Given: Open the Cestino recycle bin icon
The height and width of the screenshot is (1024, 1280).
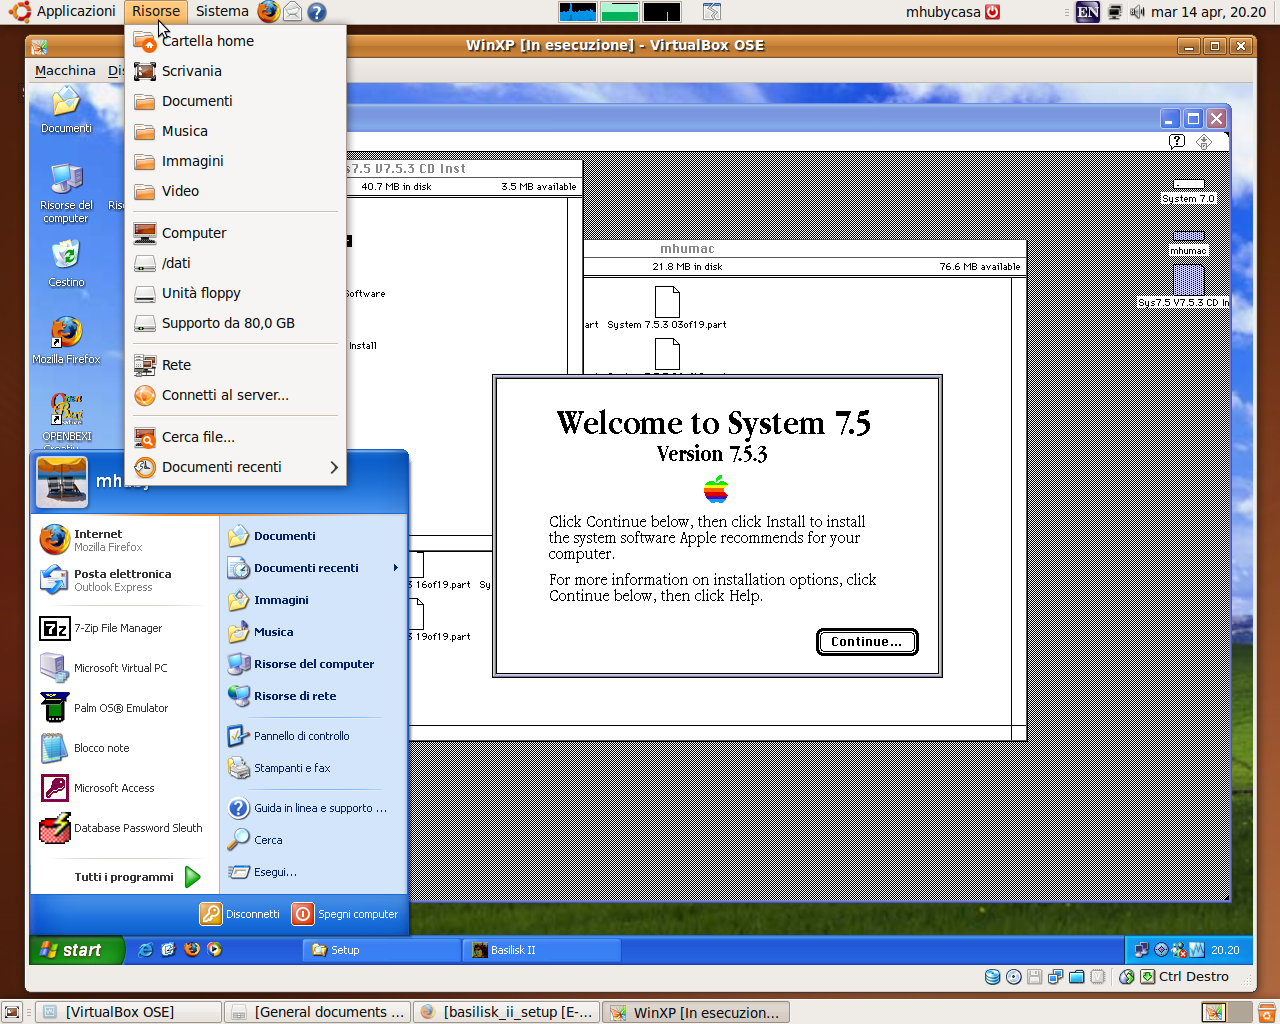Looking at the screenshot, I should [x=66, y=264].
